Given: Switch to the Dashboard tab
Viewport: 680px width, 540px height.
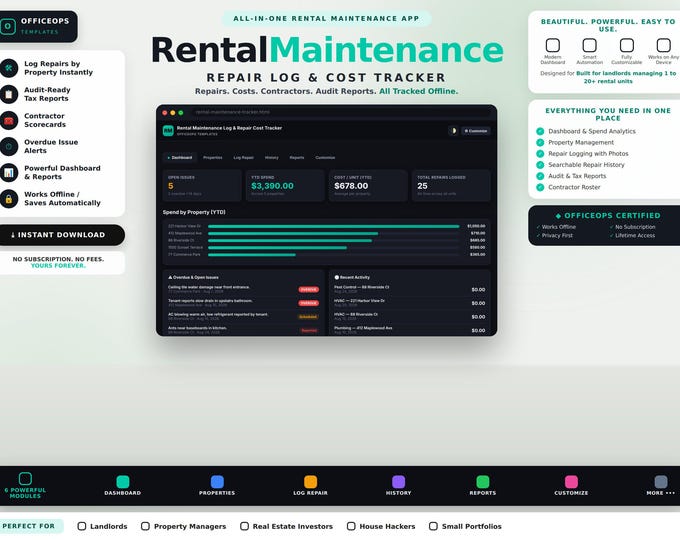Looking at the screenshot, I should pyautogui.click(x=180, y=157).
